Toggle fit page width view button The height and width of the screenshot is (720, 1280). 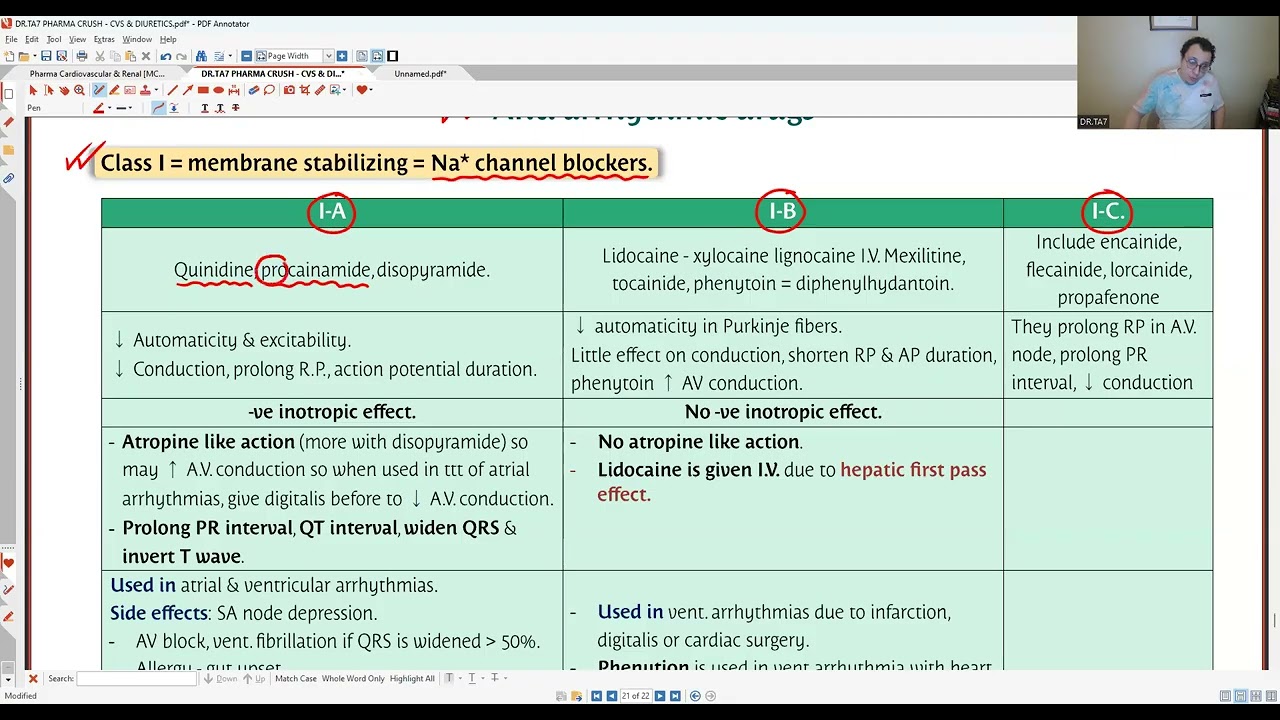[377, 56]
